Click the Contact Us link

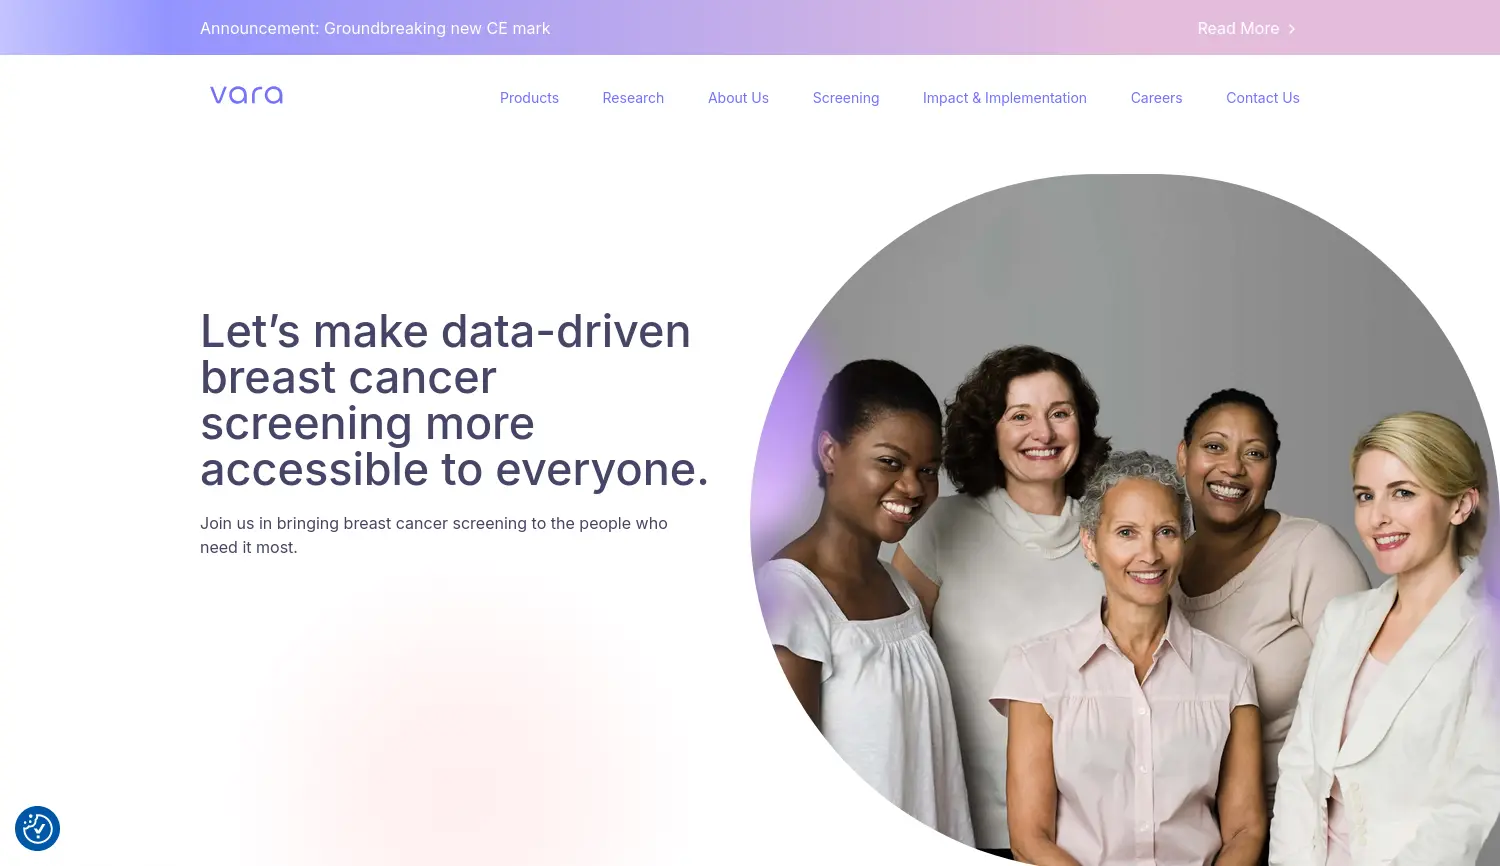1263,98
